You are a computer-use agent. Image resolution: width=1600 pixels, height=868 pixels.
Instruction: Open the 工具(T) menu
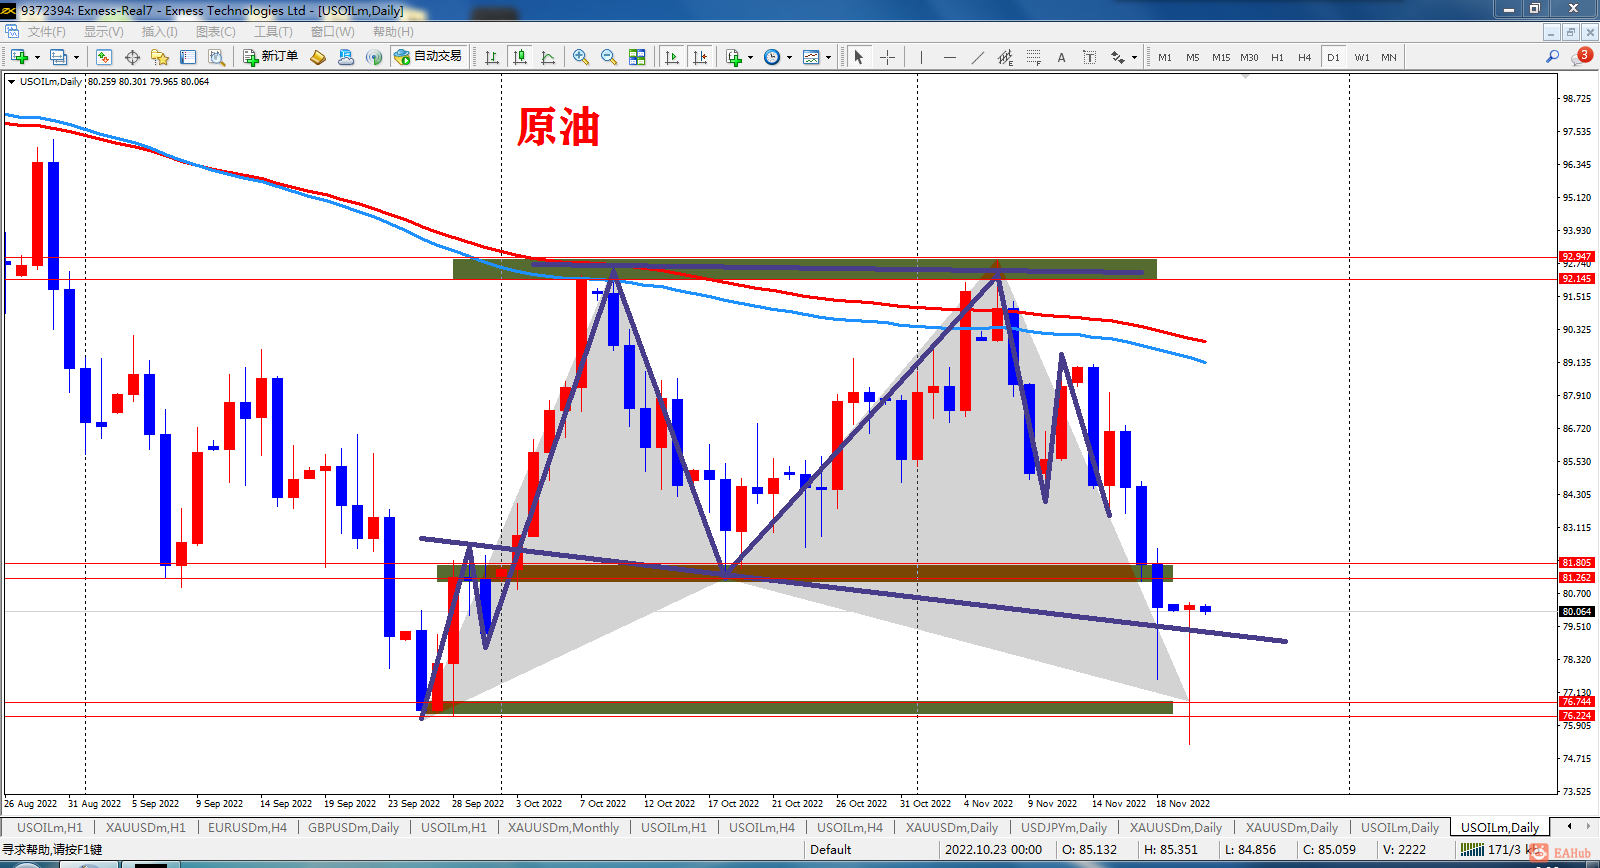tap(273, 32)
